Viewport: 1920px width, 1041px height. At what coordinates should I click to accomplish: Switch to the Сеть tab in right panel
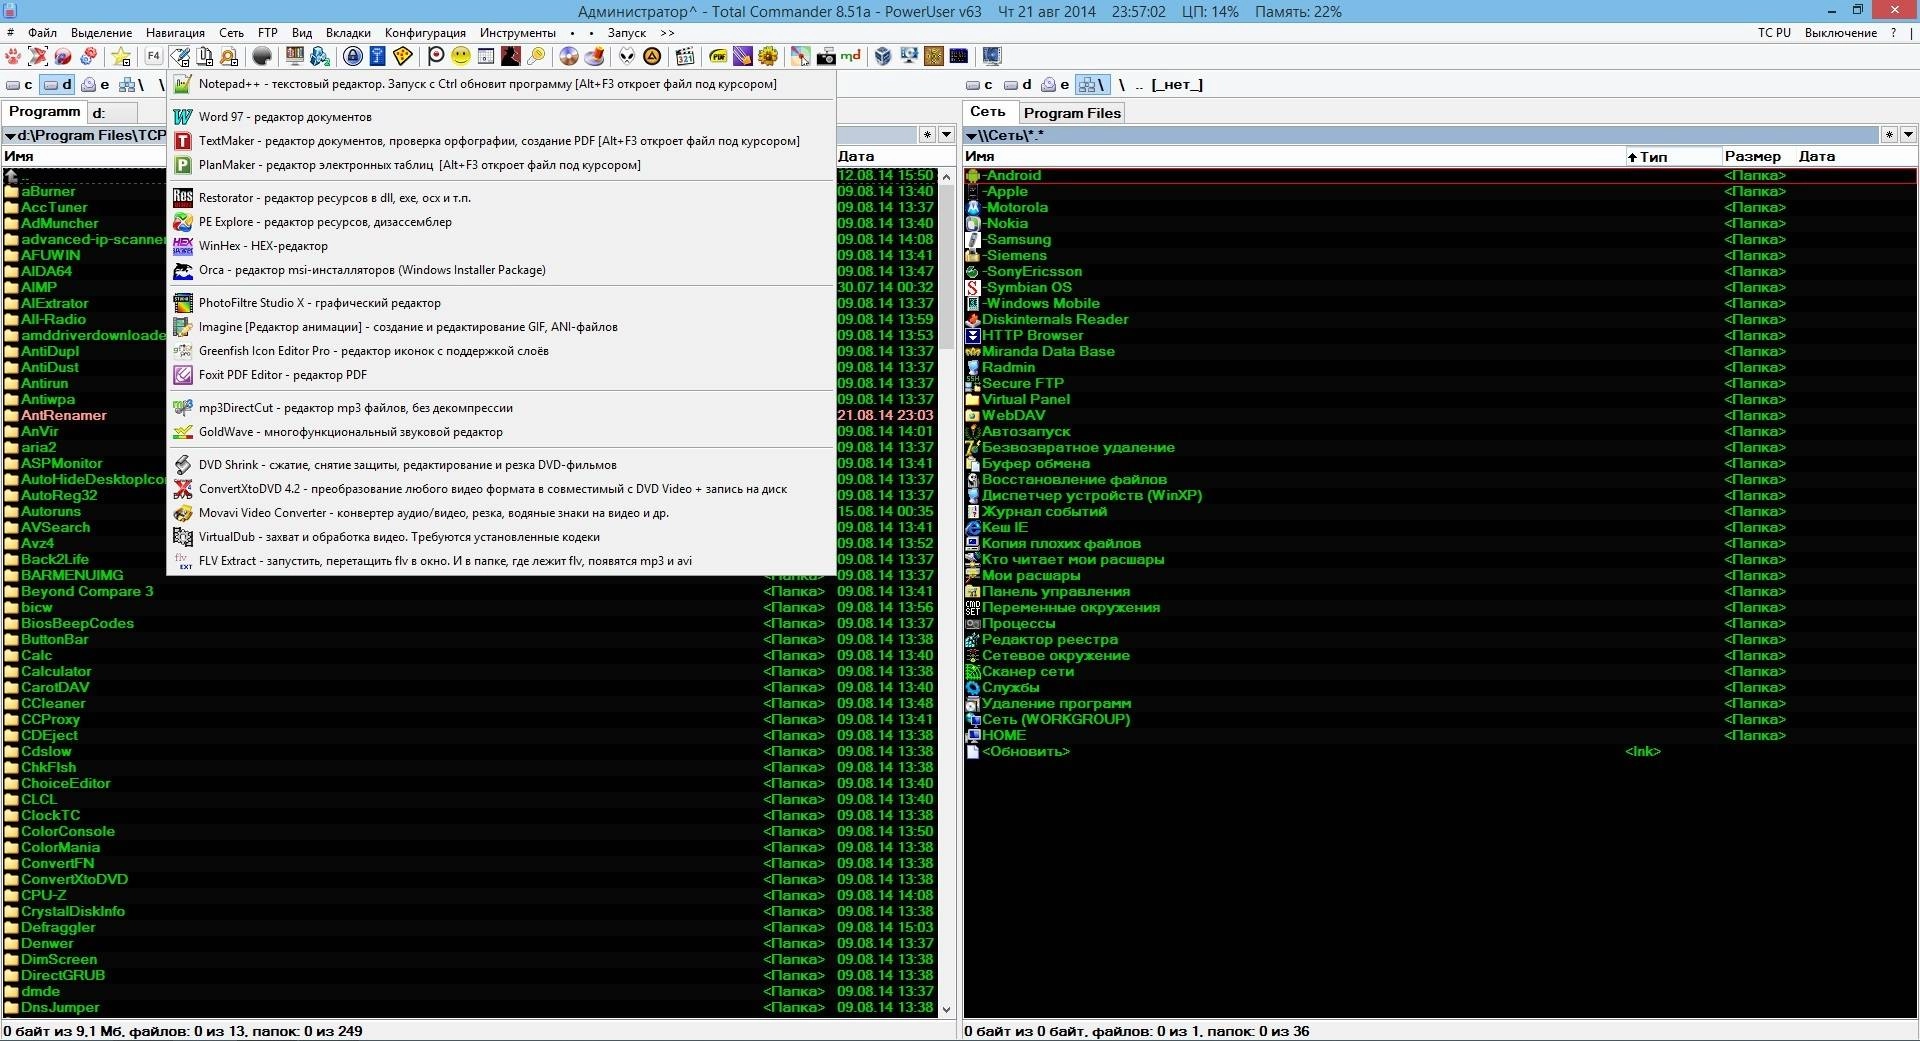click(988, 112)
